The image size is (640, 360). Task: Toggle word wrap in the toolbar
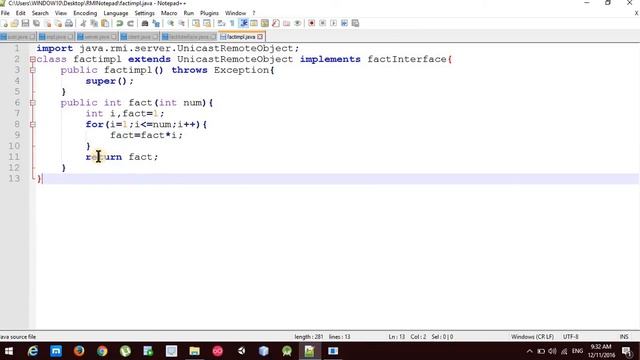tap(221, 23)
